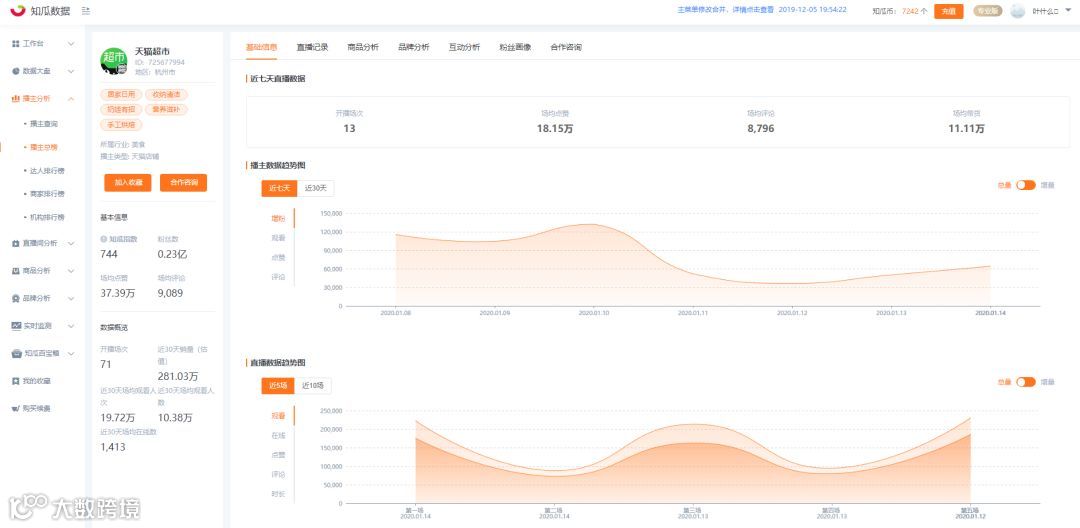
Task: Toggle 总量/增量 switch on the 直播数据趋势图 chart
Action: click(1026, 382)
